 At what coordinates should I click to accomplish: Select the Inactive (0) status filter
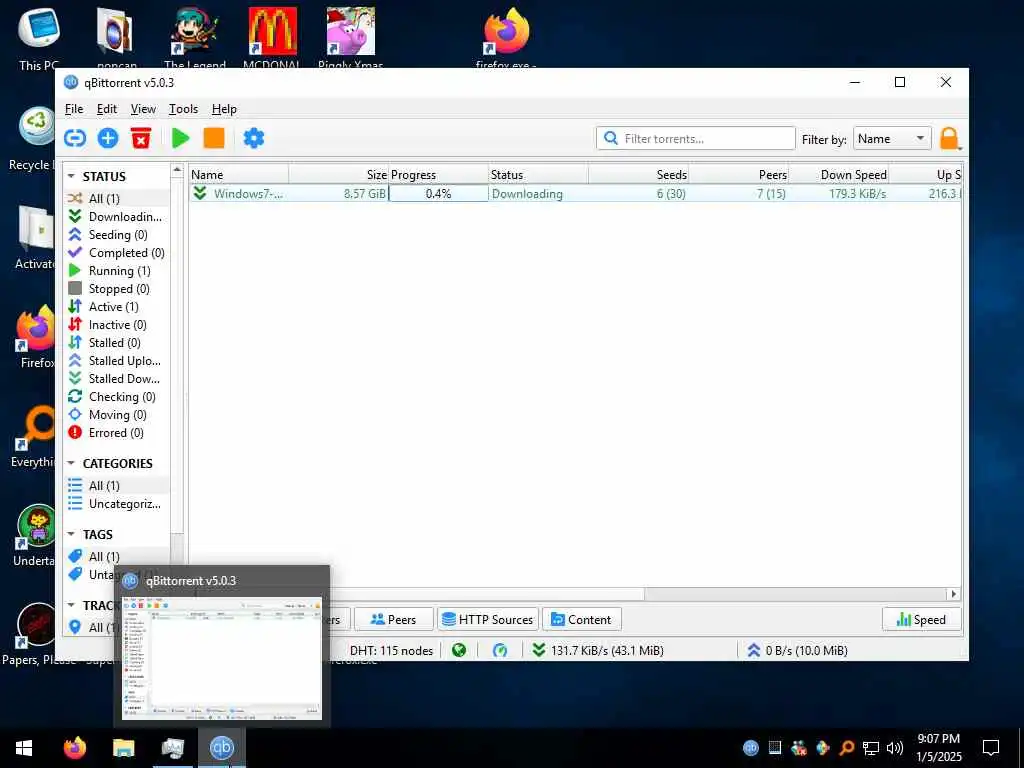click(x=117, y=325)
